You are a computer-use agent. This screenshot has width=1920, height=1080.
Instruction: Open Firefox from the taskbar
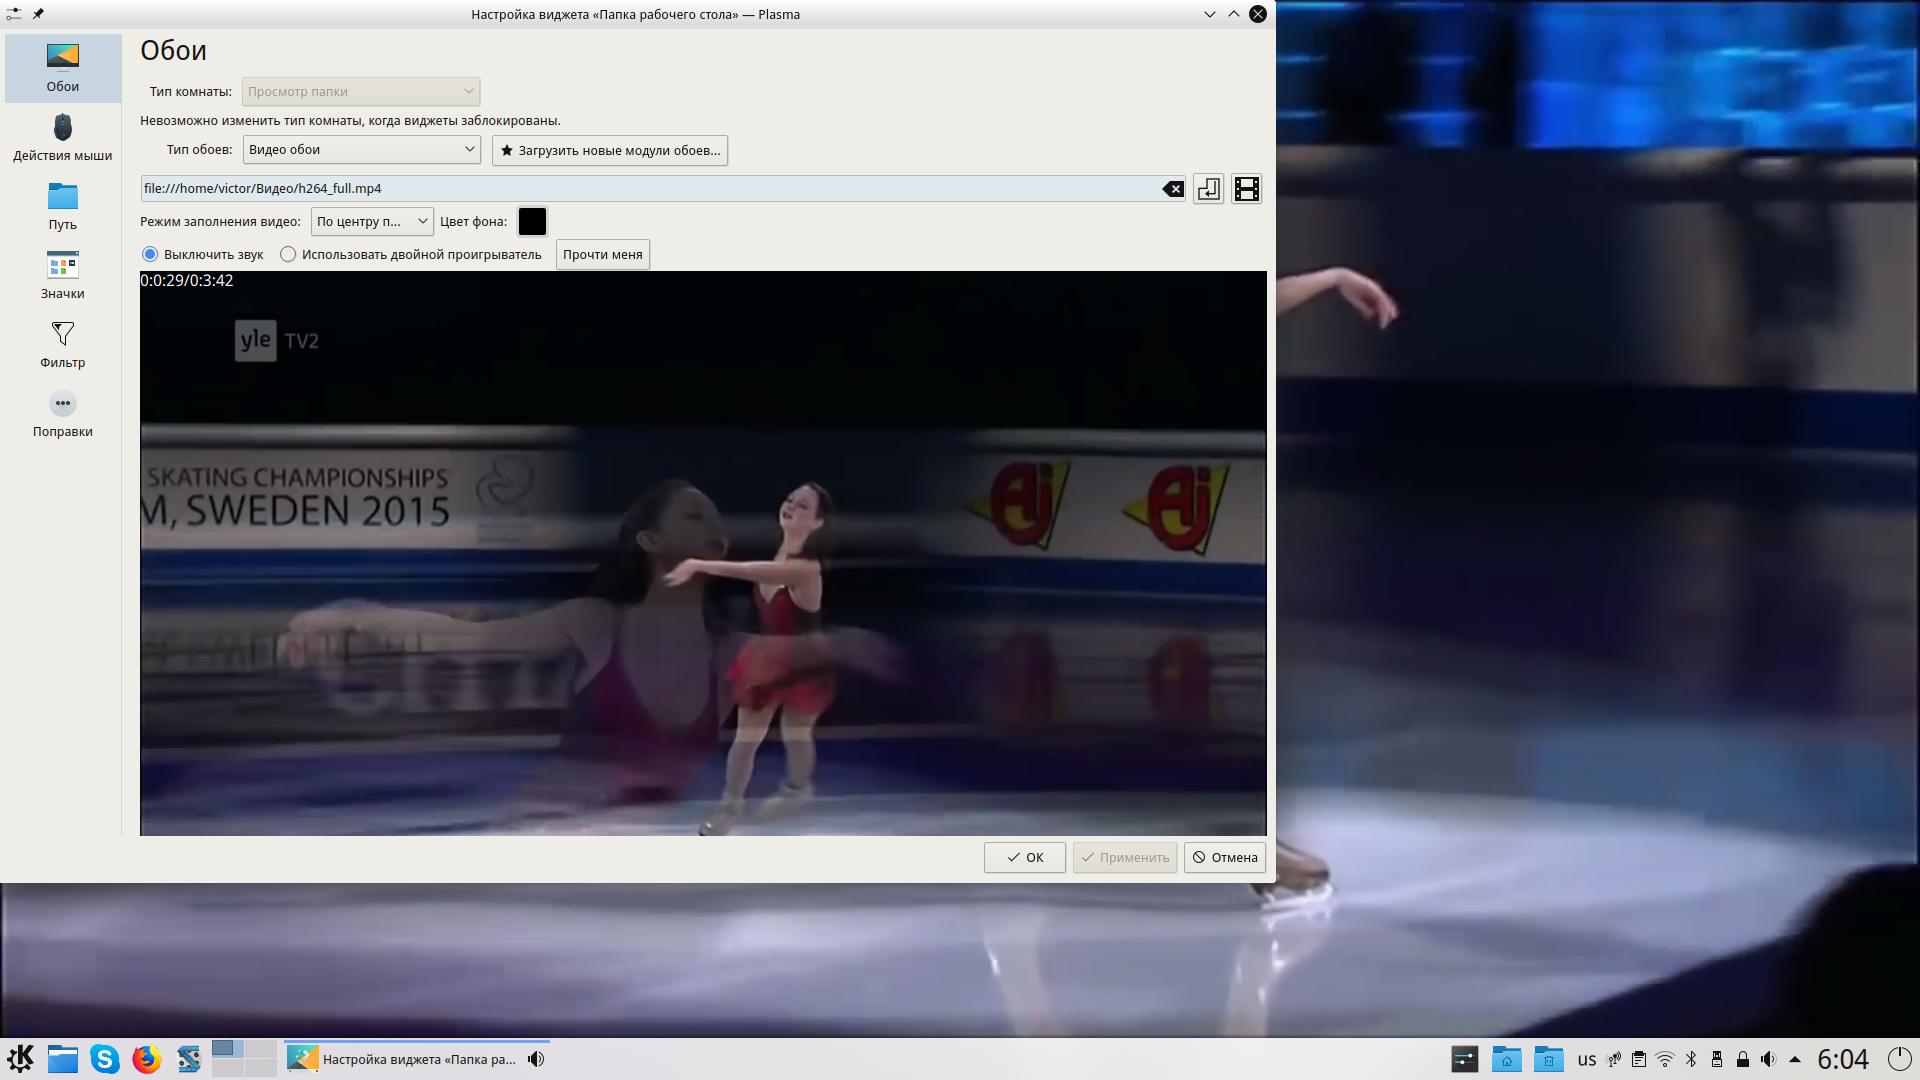click(x=147, y=1059)
